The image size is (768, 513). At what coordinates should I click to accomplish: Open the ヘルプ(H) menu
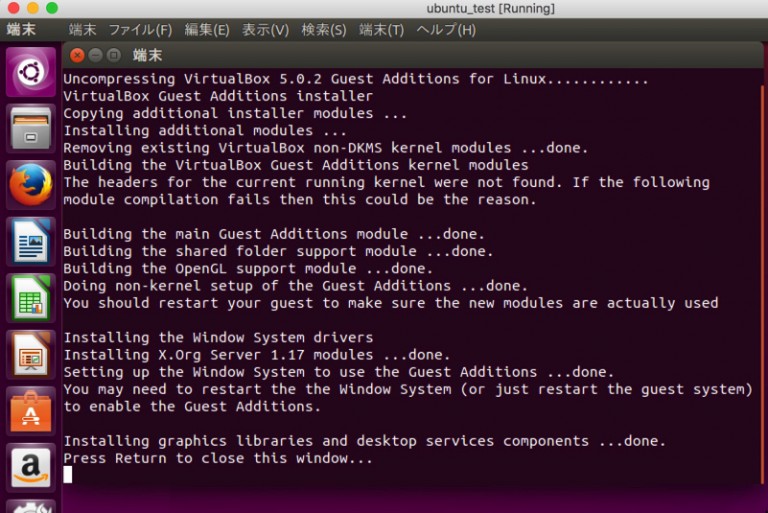pyautogui.click(x=446, y=30)
